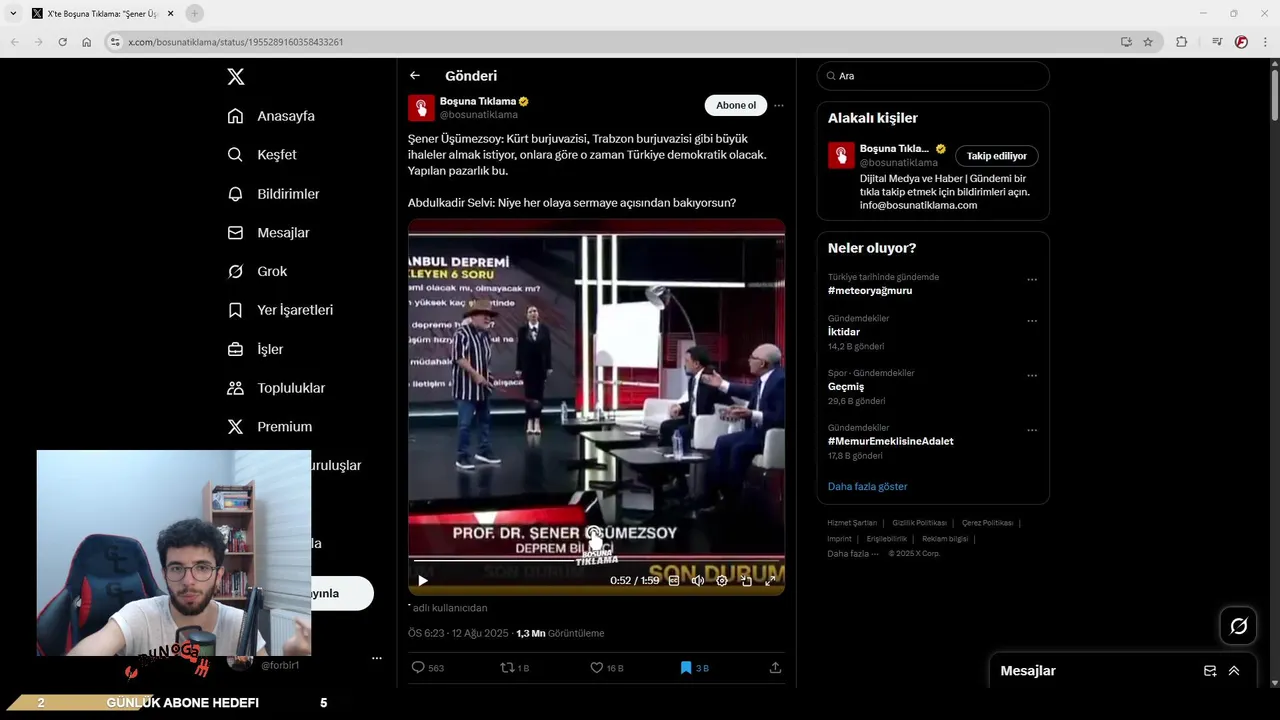The height and width of the screenshot is (720, 1280).
Task: Open Yer İşaretleri bookmarks
Action: [x=280, y=310]
